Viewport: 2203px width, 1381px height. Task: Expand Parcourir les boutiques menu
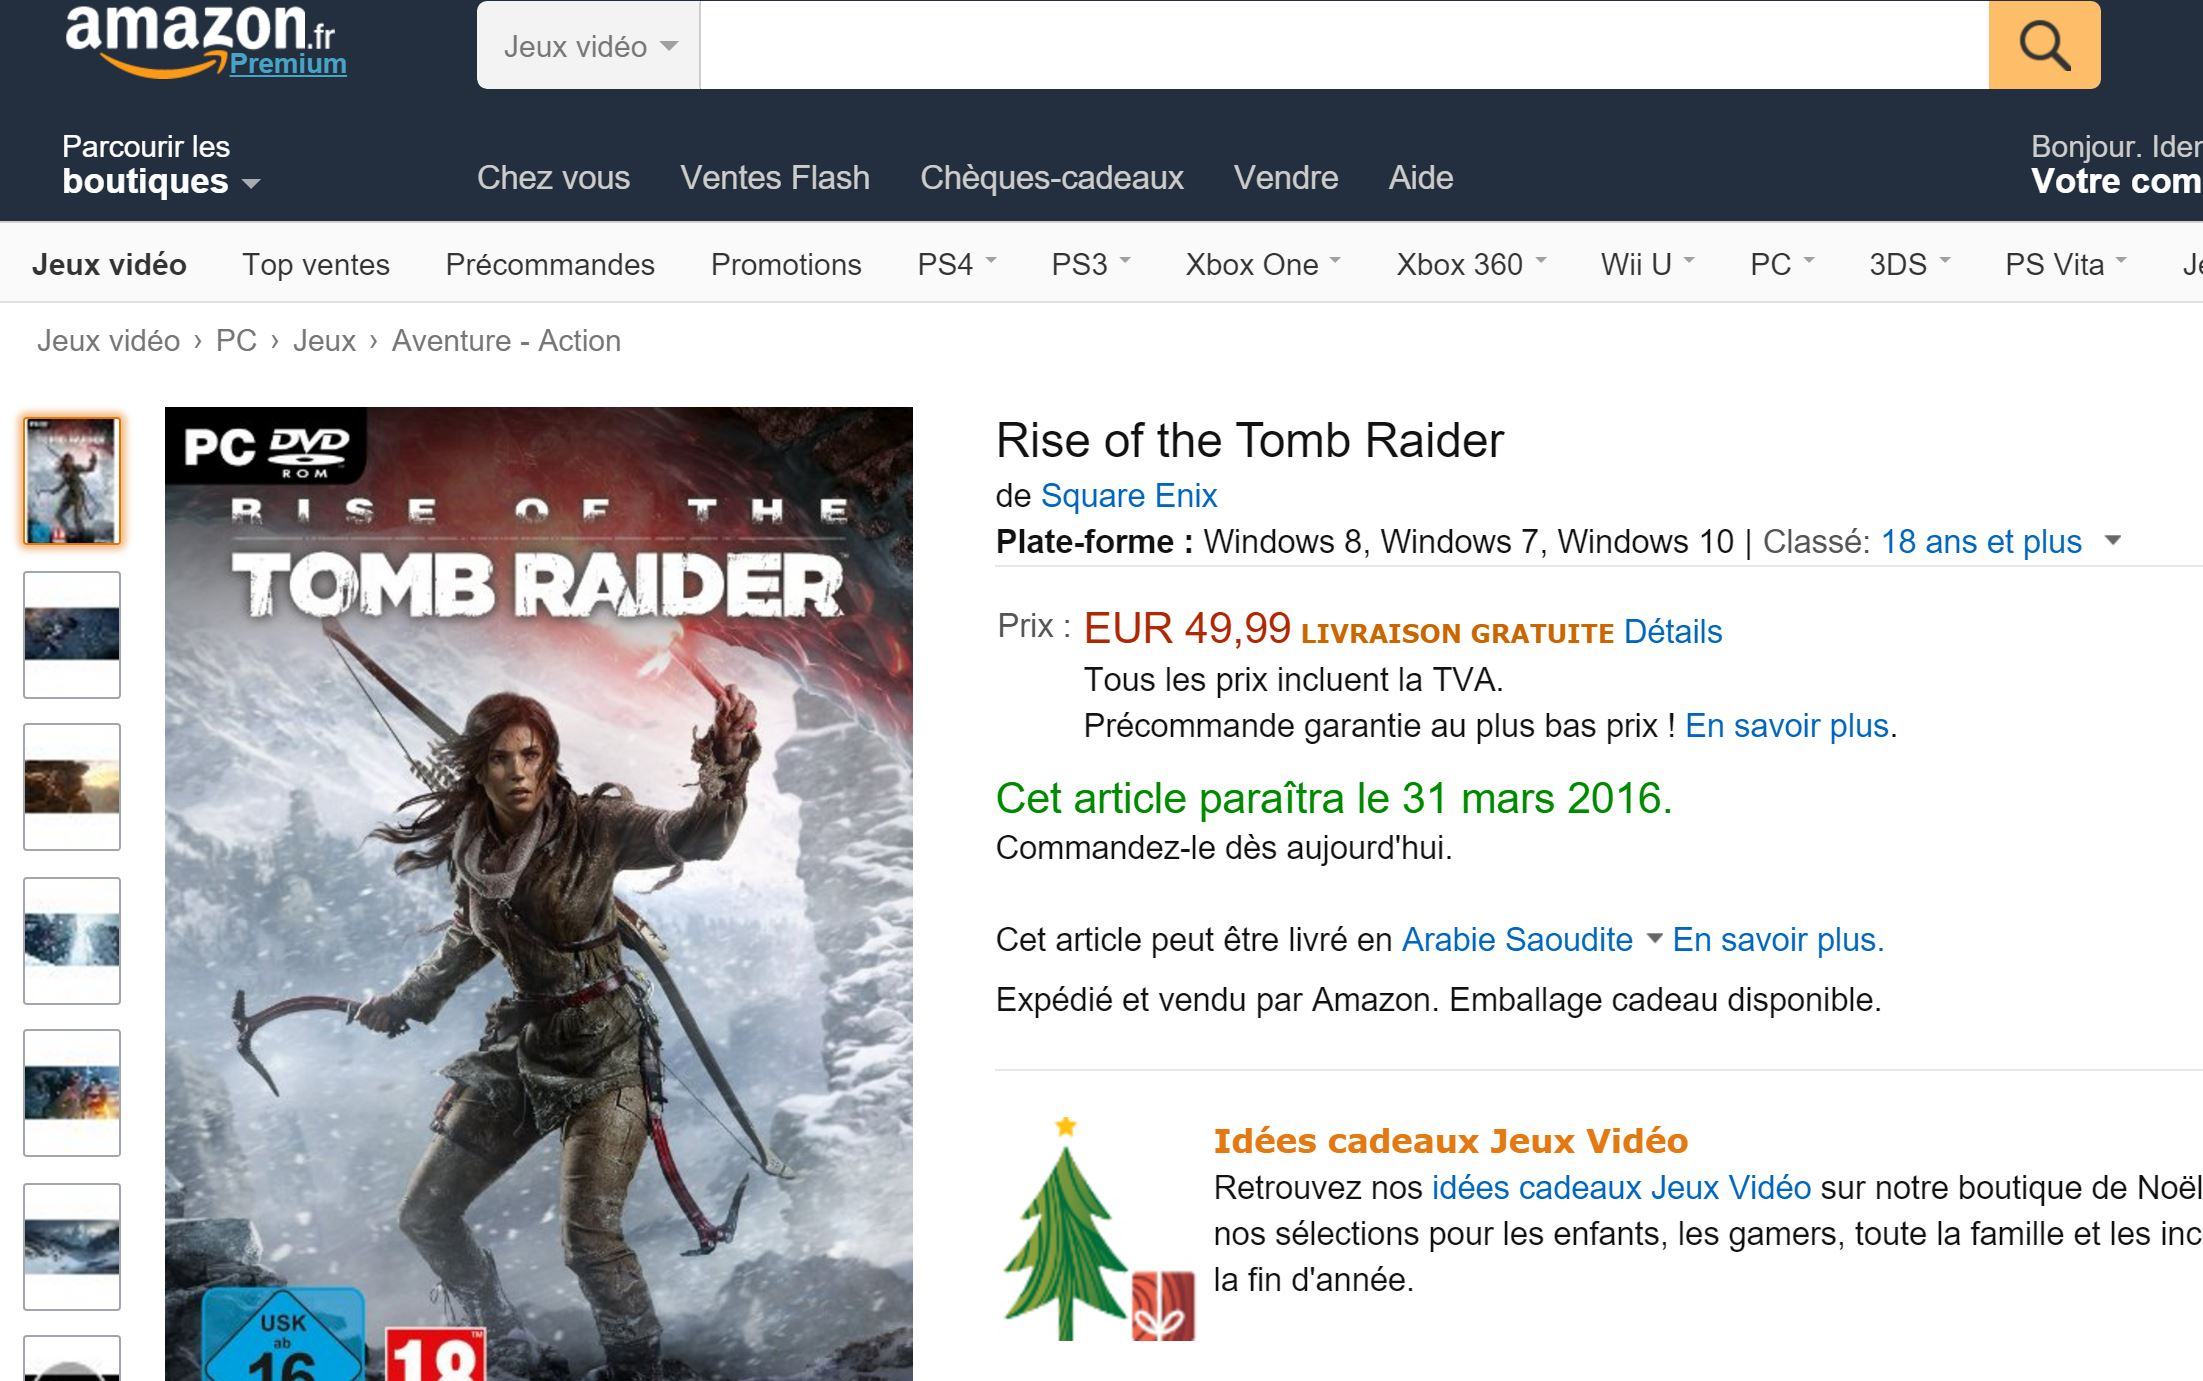[x=160, y=165]
